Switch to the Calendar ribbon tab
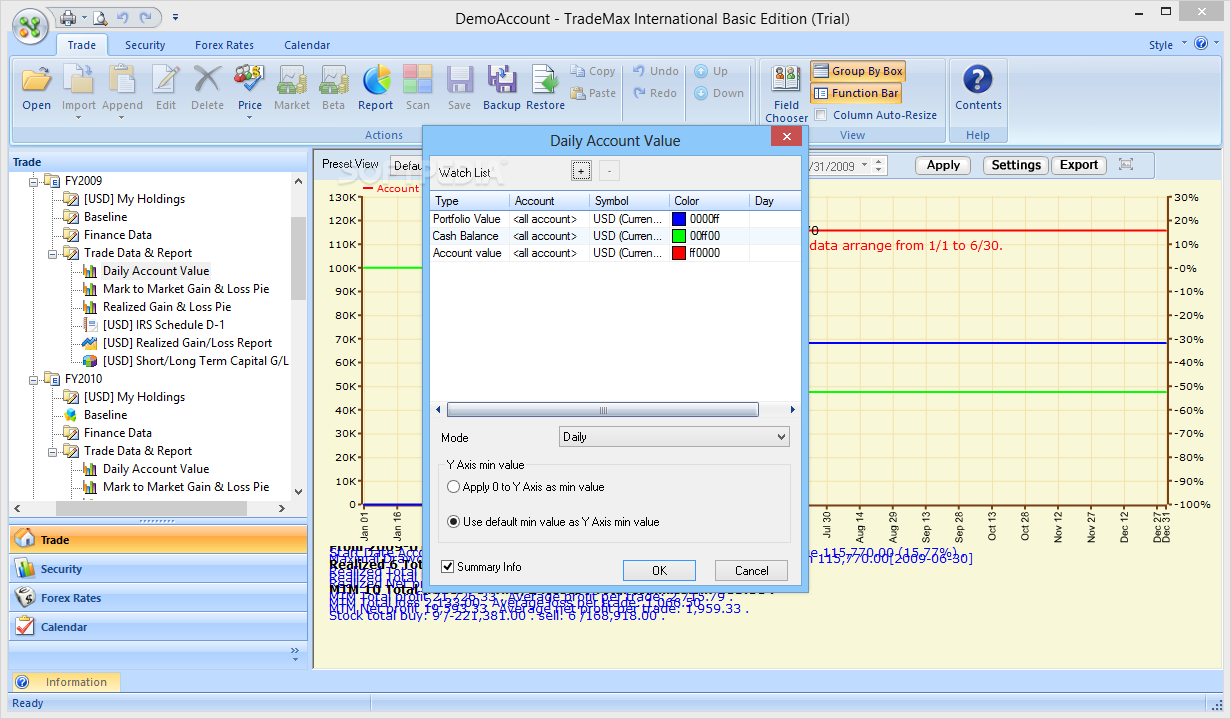The image size is (1231, 719). click(306, 45)
